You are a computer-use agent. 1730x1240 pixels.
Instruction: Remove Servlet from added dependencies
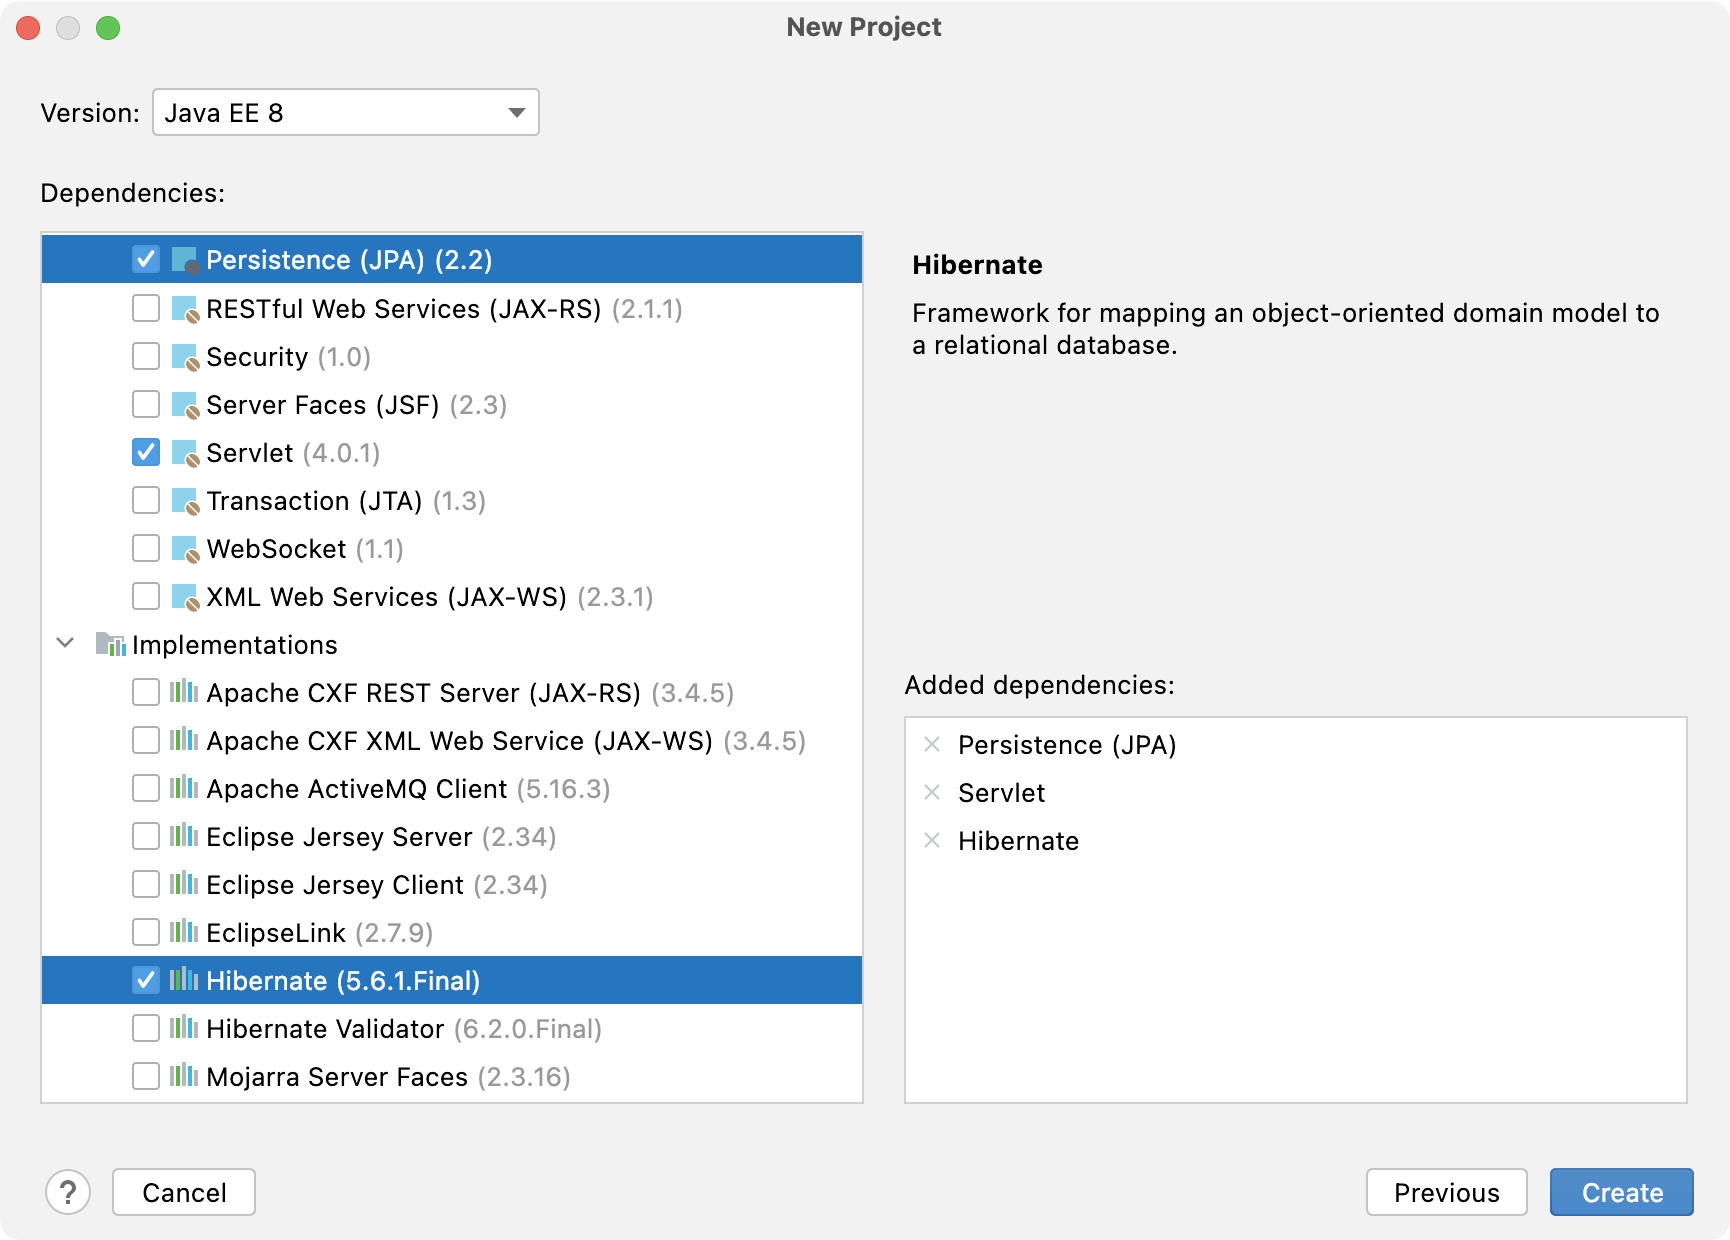pyautogui.click(x=932, y=792)
